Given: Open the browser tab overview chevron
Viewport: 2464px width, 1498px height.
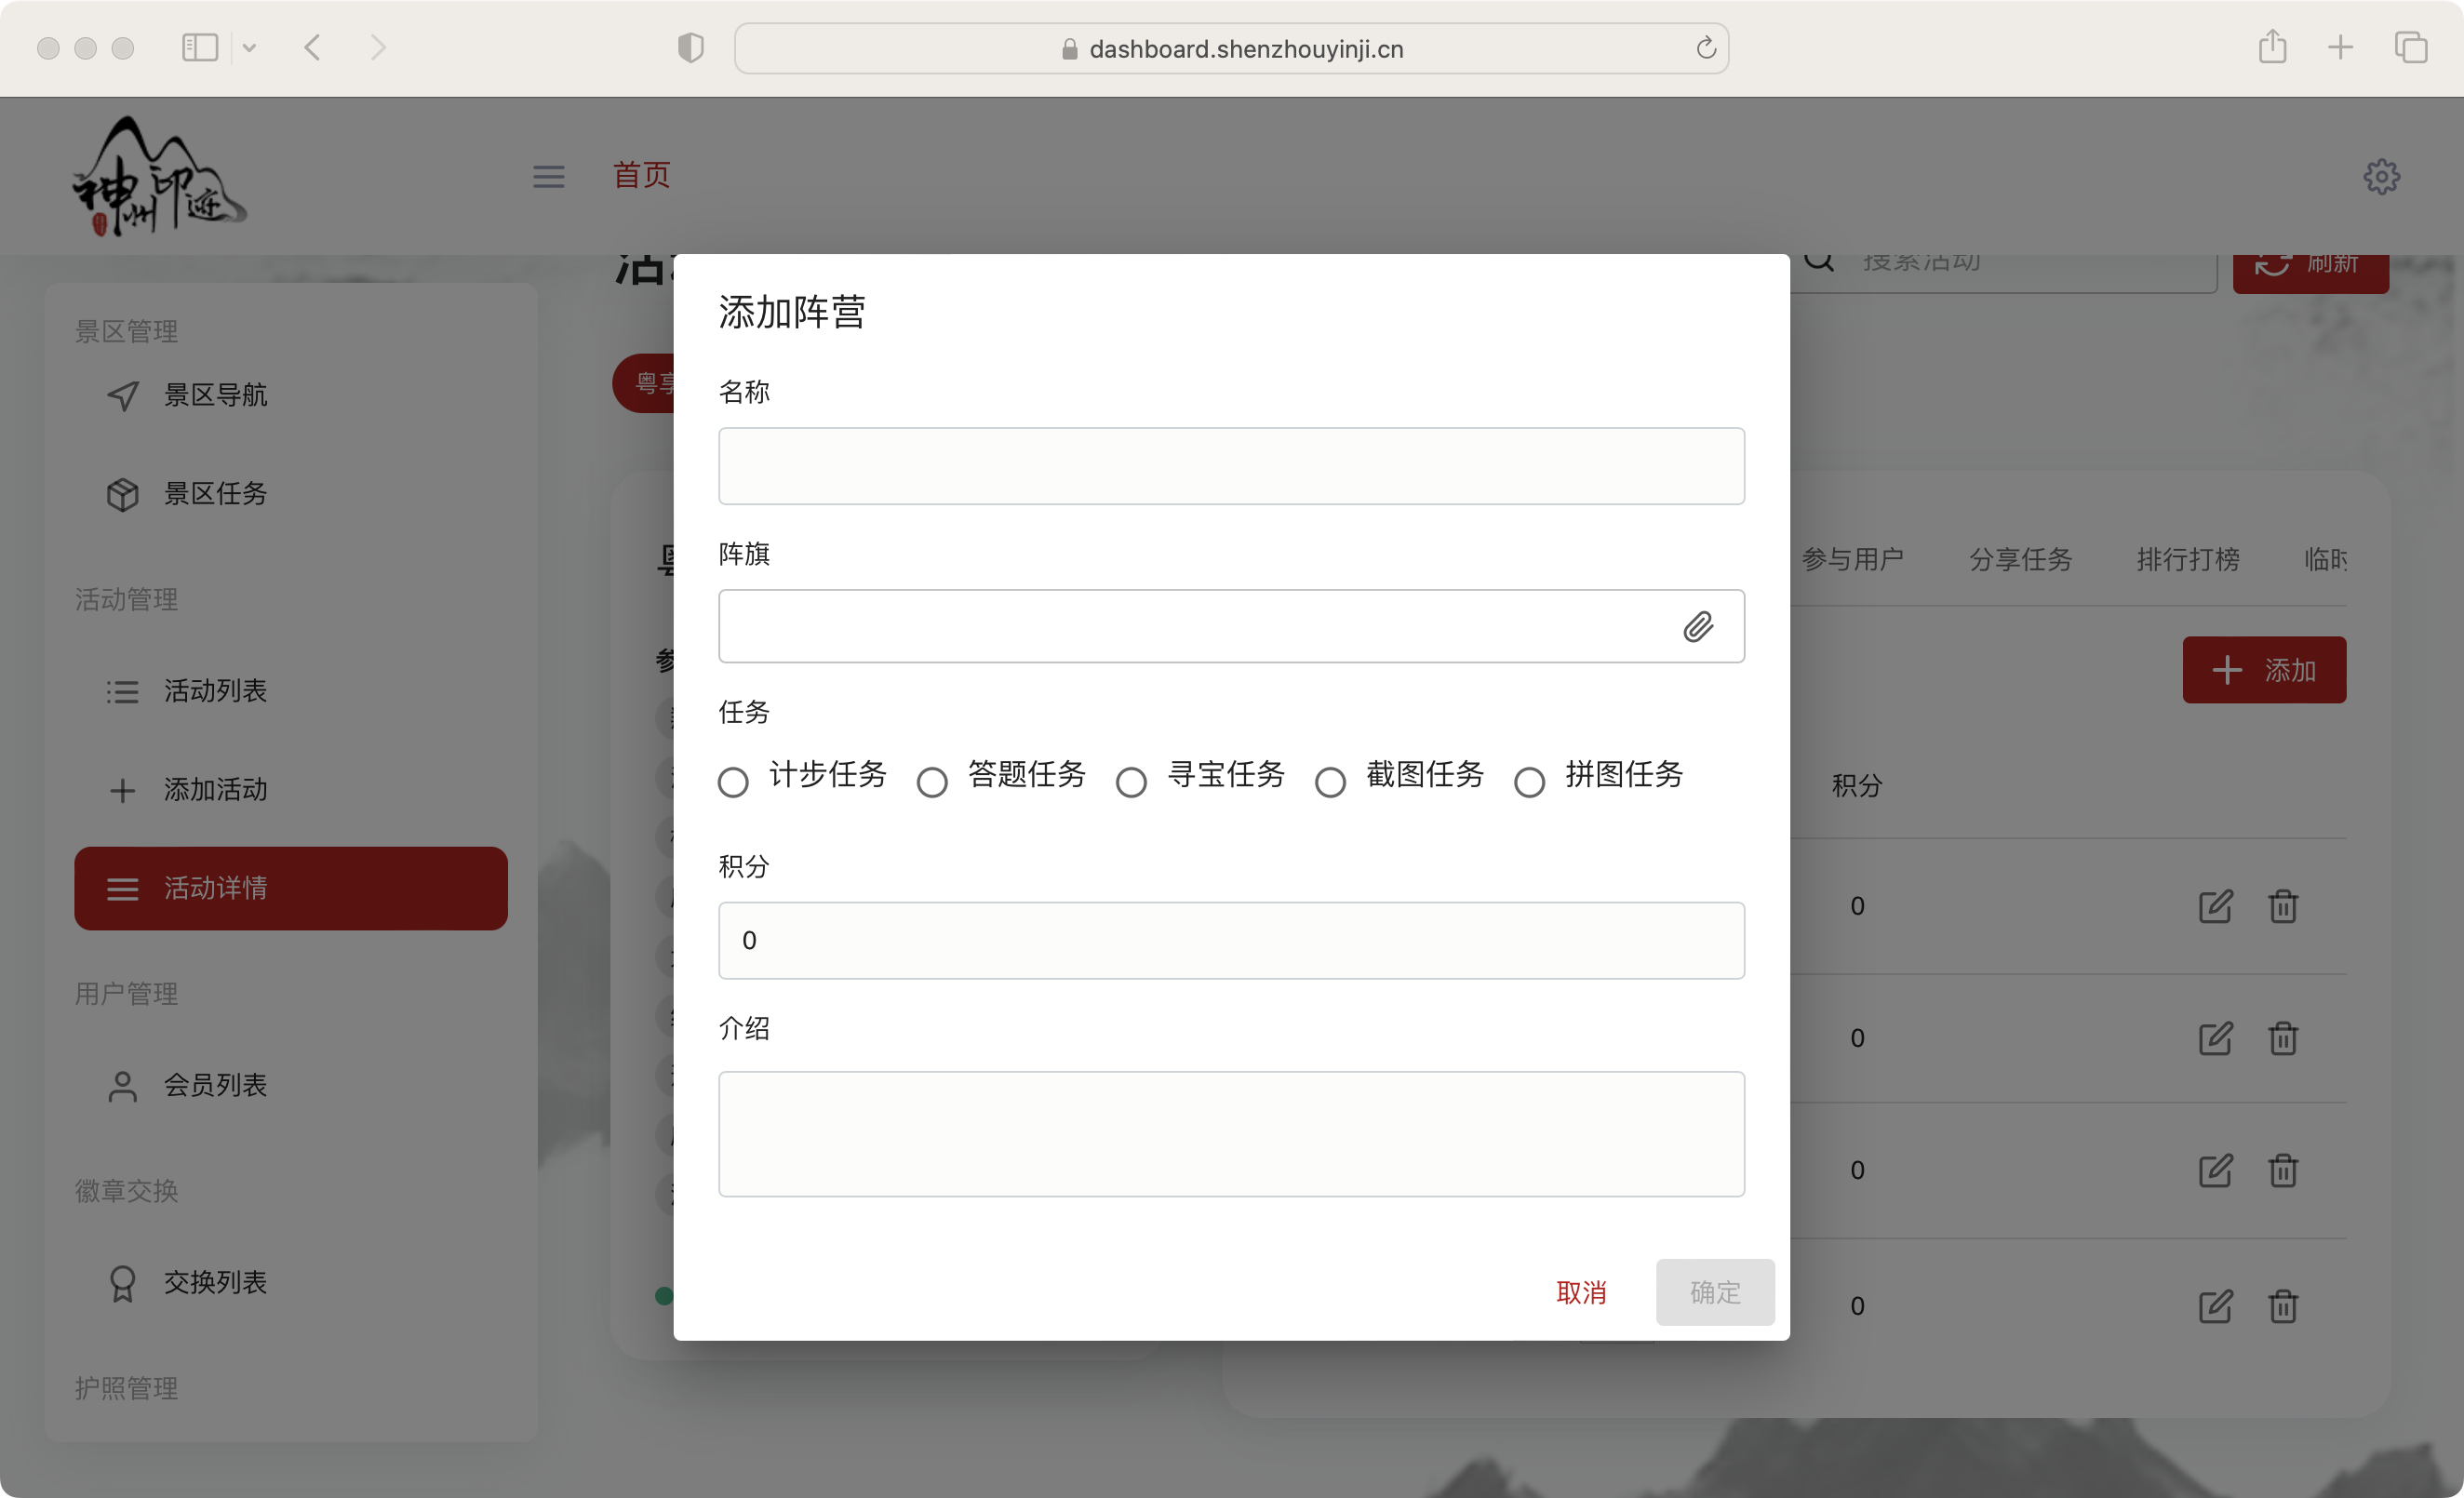Looking at the screenshot, I should (x=251, y=47).
